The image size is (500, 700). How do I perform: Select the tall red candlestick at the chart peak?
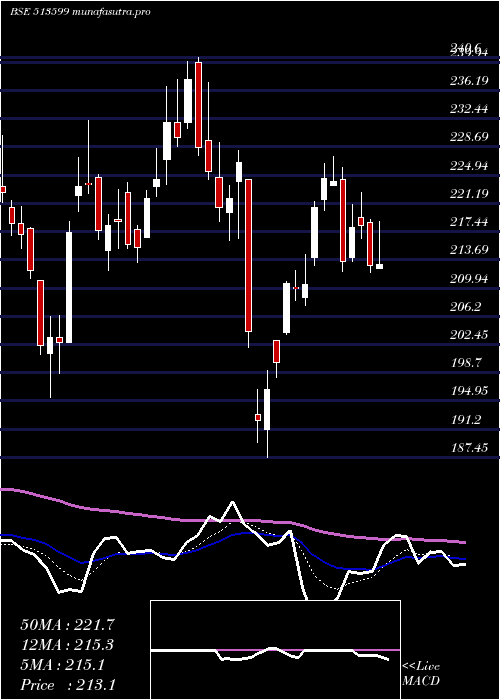coord(198,105)
